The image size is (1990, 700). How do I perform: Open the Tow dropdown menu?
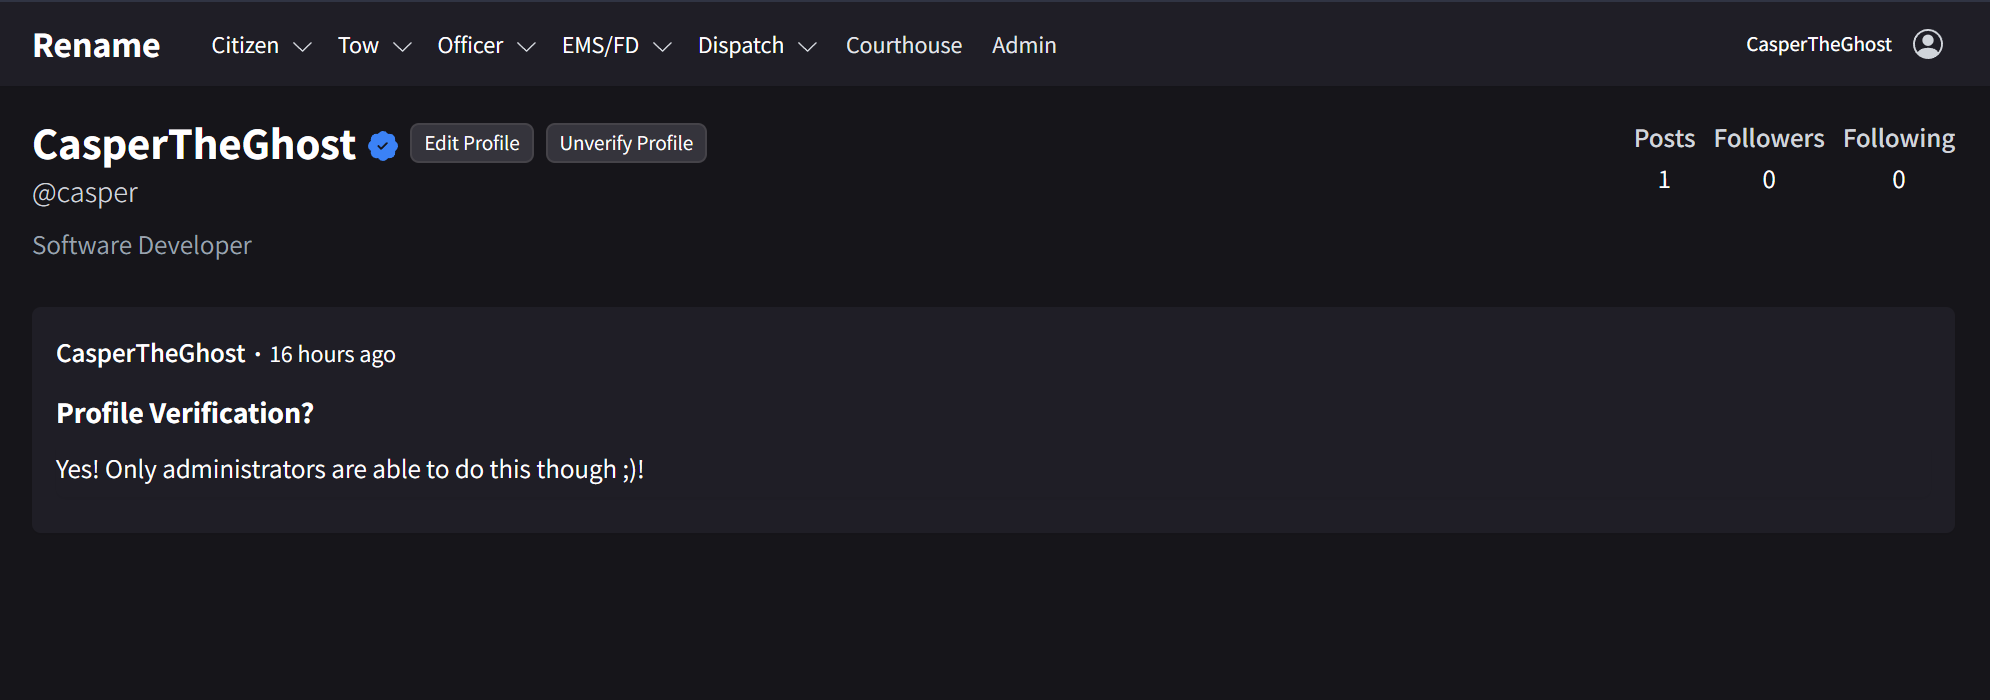tap(374, 46)
